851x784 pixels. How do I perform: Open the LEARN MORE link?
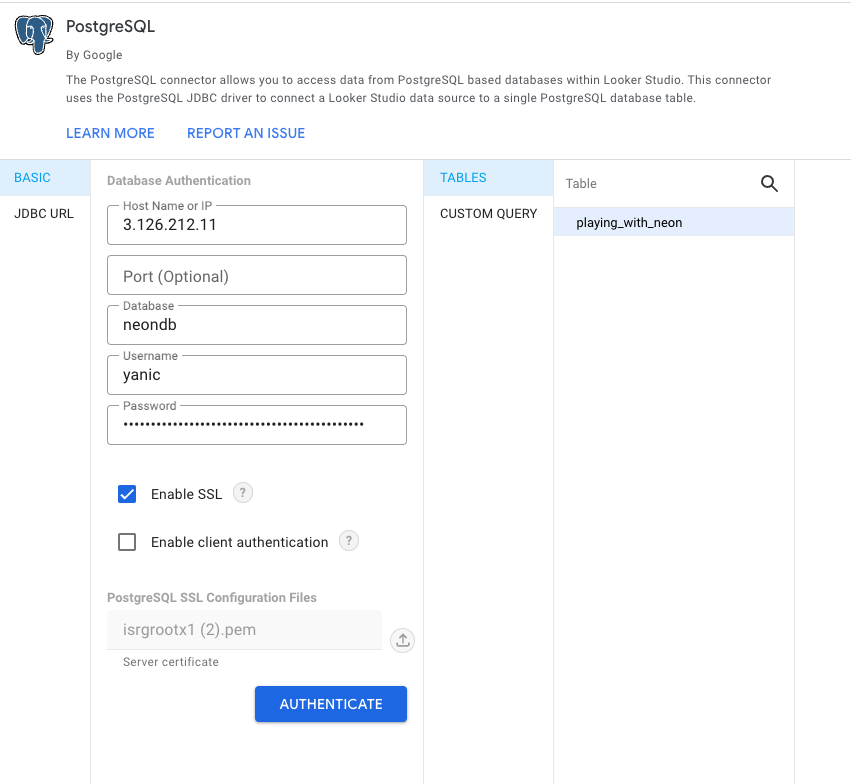pyautogui.click(x=110, y=133)
